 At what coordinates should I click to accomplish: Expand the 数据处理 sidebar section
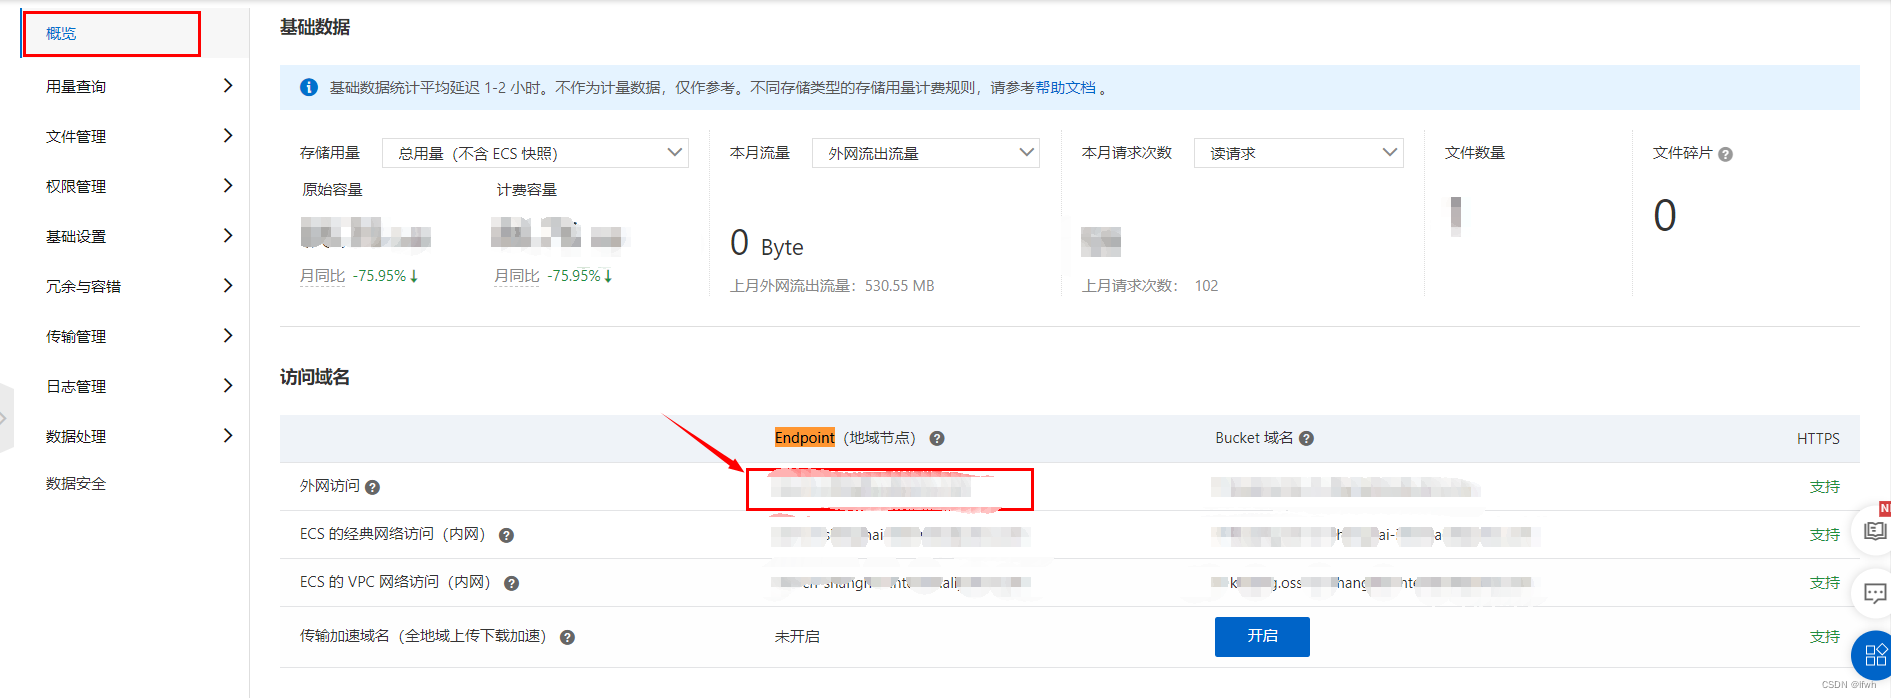(x=139, y=436)
